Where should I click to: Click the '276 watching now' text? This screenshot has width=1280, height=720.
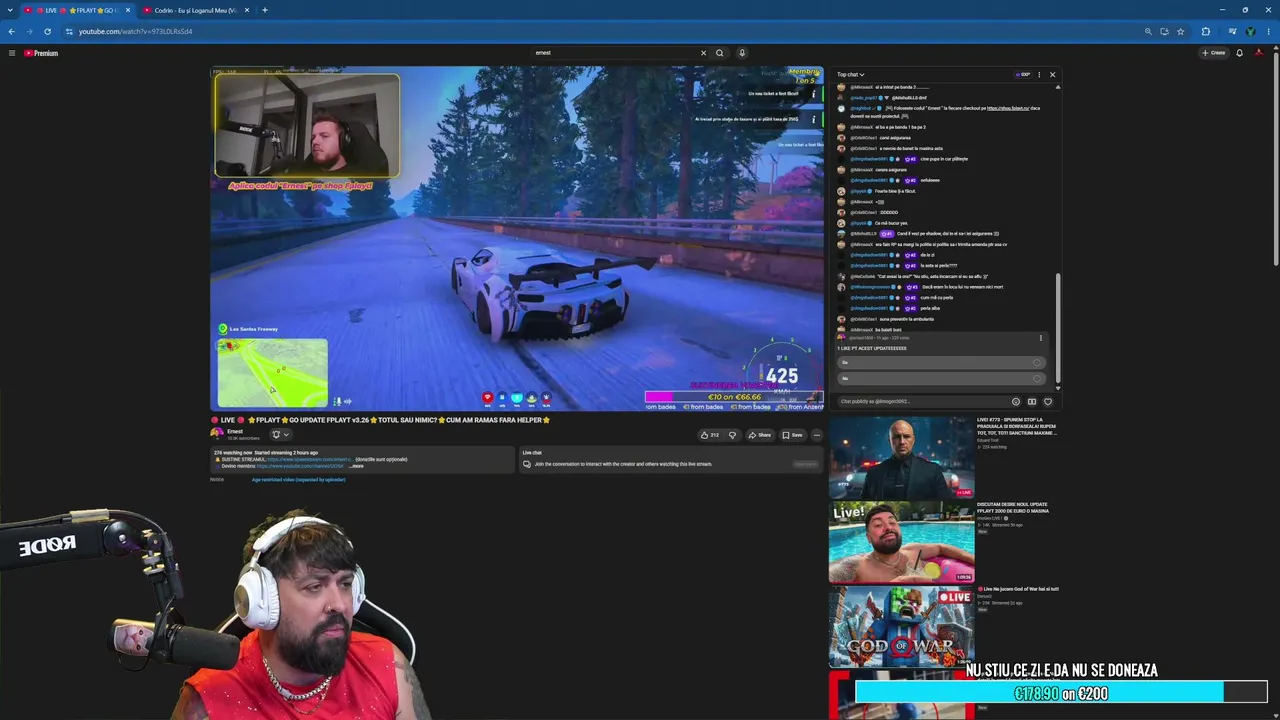tap(234, 452)
